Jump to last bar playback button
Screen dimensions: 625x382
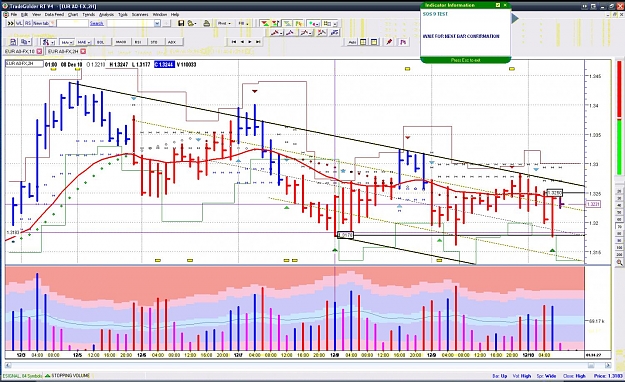pyautogui.click(x=258, y=41)
